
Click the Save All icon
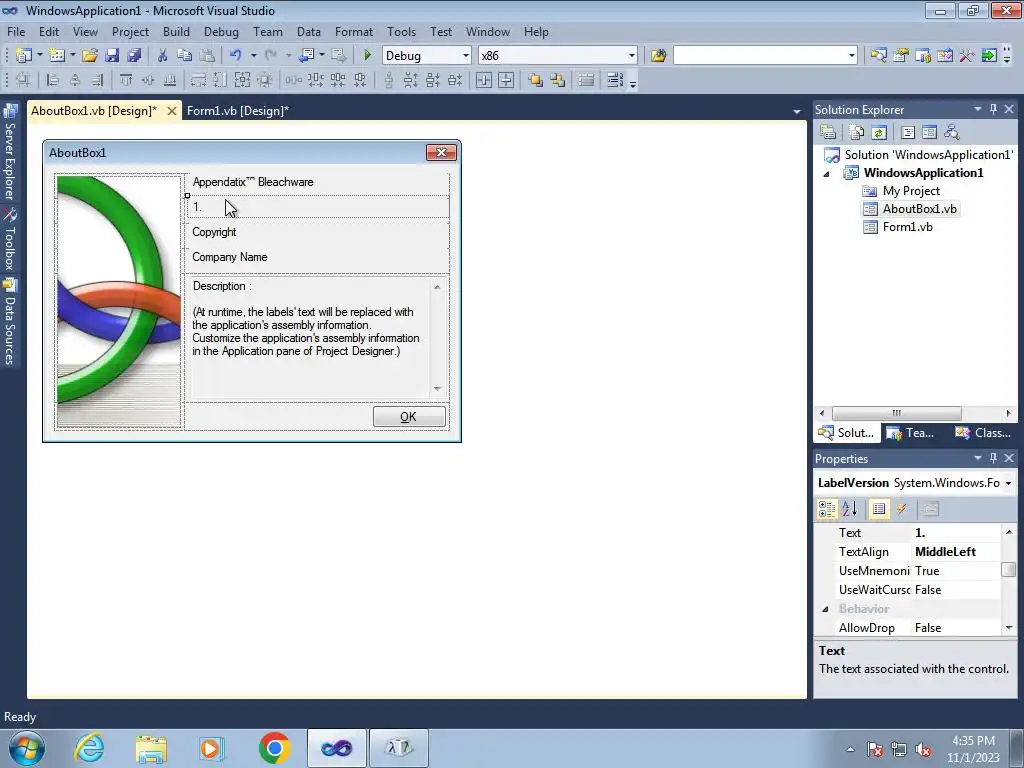pyautogui.click(x=134, y=56)
